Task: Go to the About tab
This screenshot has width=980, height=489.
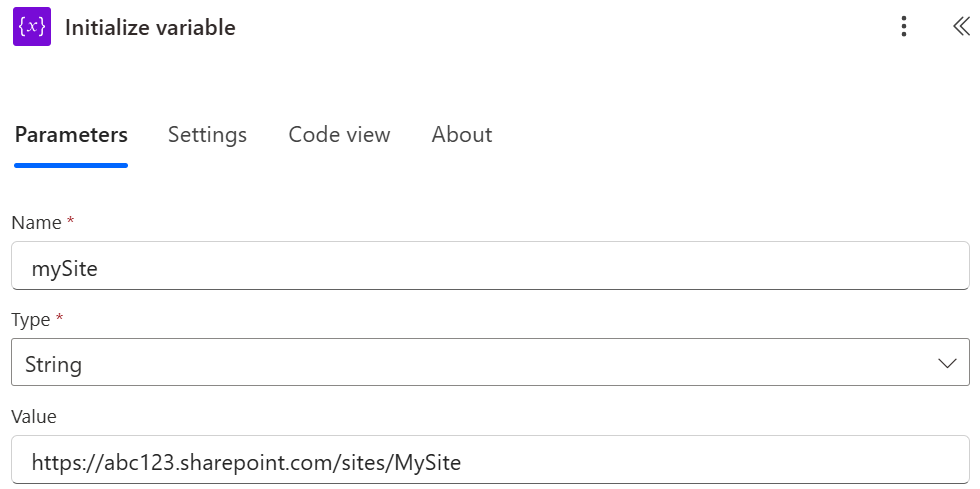Action: (461, 135)
